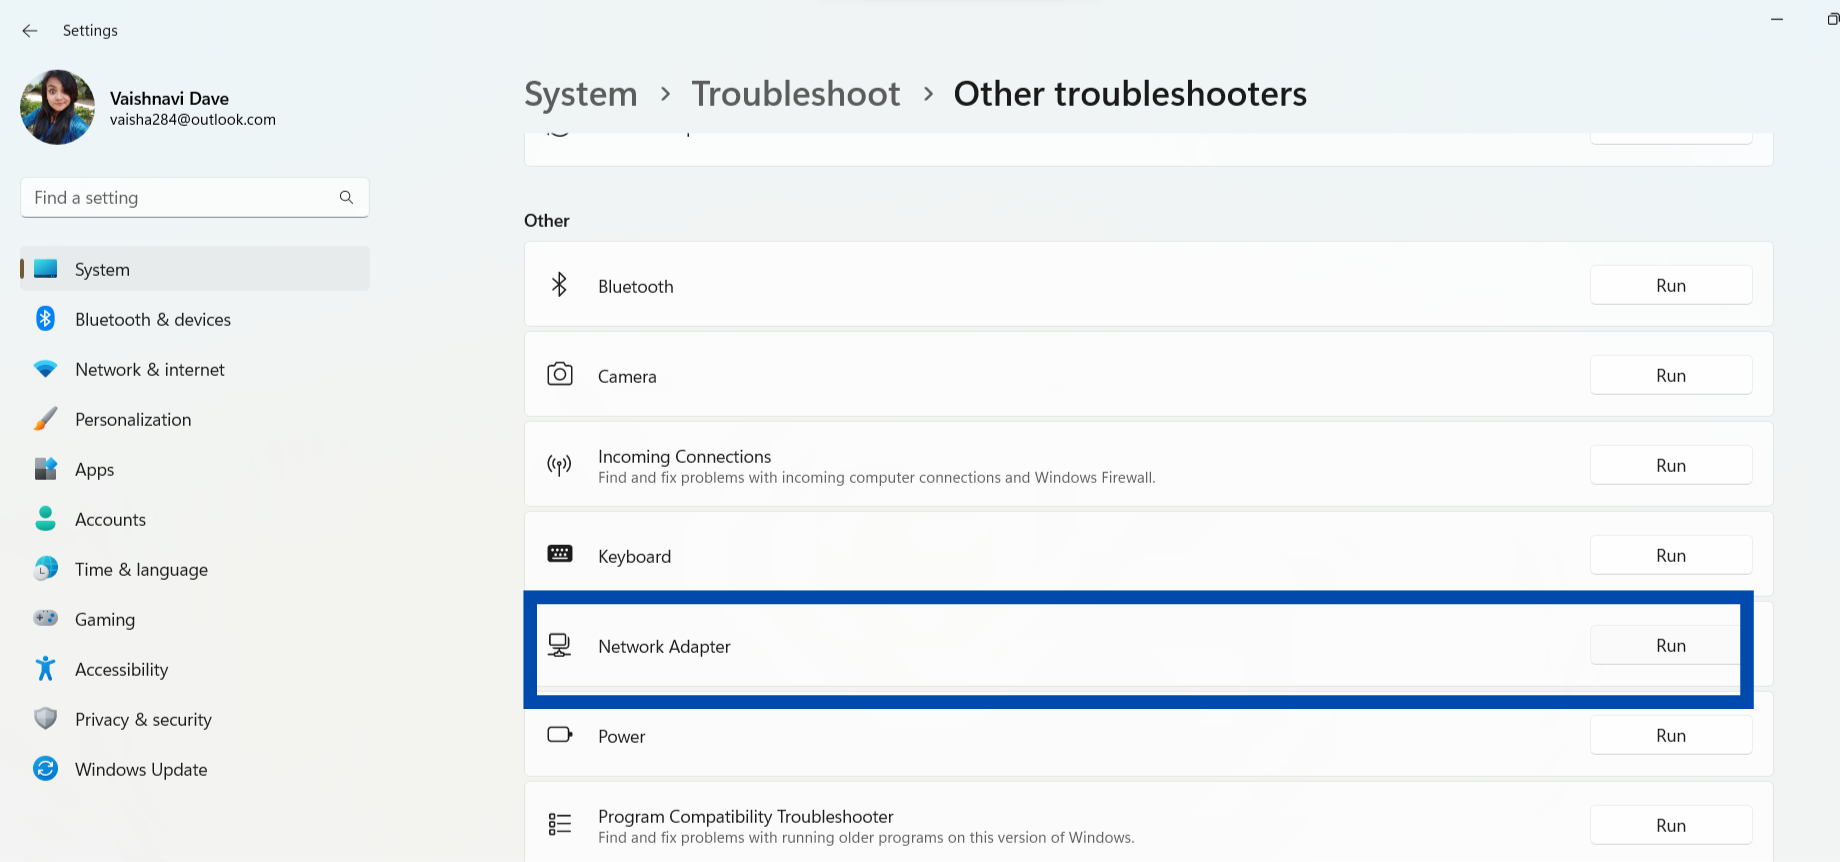Go back to System breadcrumb
The width and height of the screenshot is (1840, 862).
[580, 94]
